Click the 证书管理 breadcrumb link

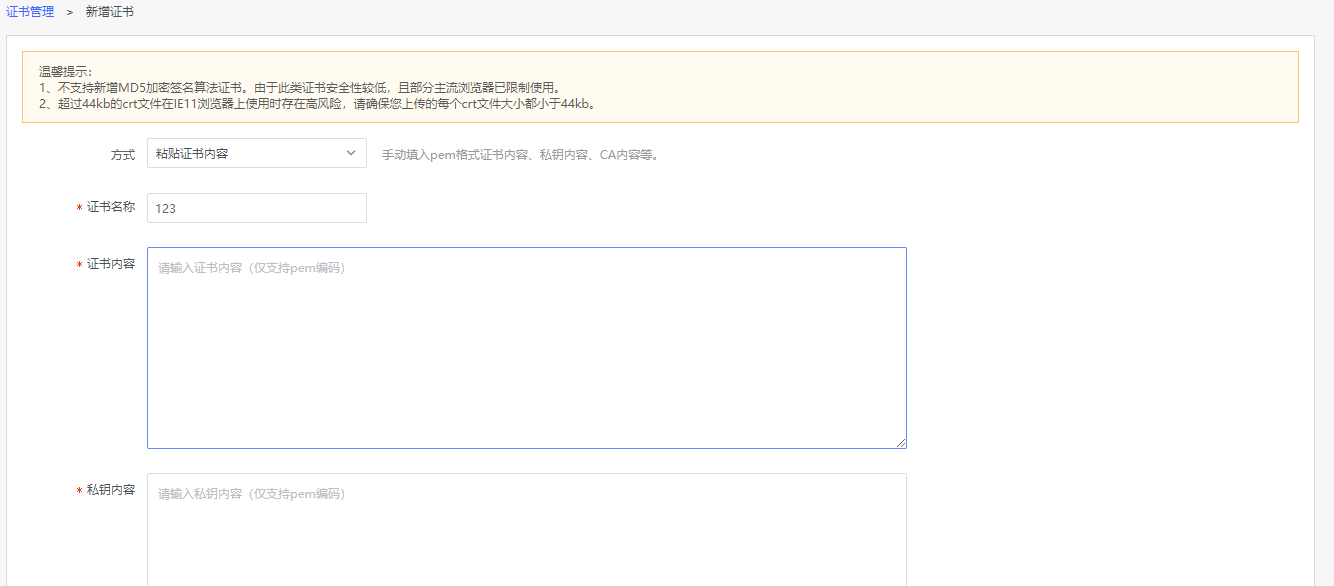coord(30,12)
